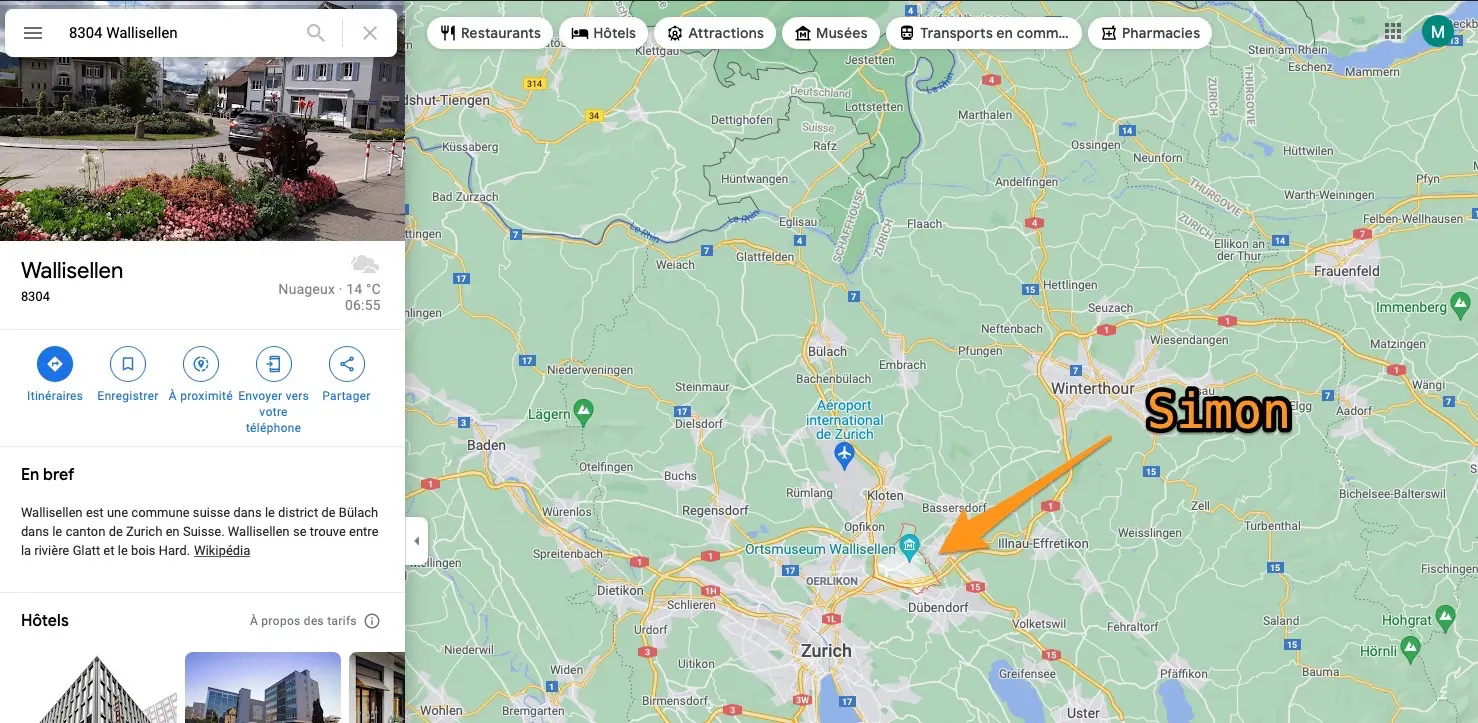Click Envoyer vers votre téléphone icon
This screenshot has height=723, width=1478.
(x=274, y=364)
